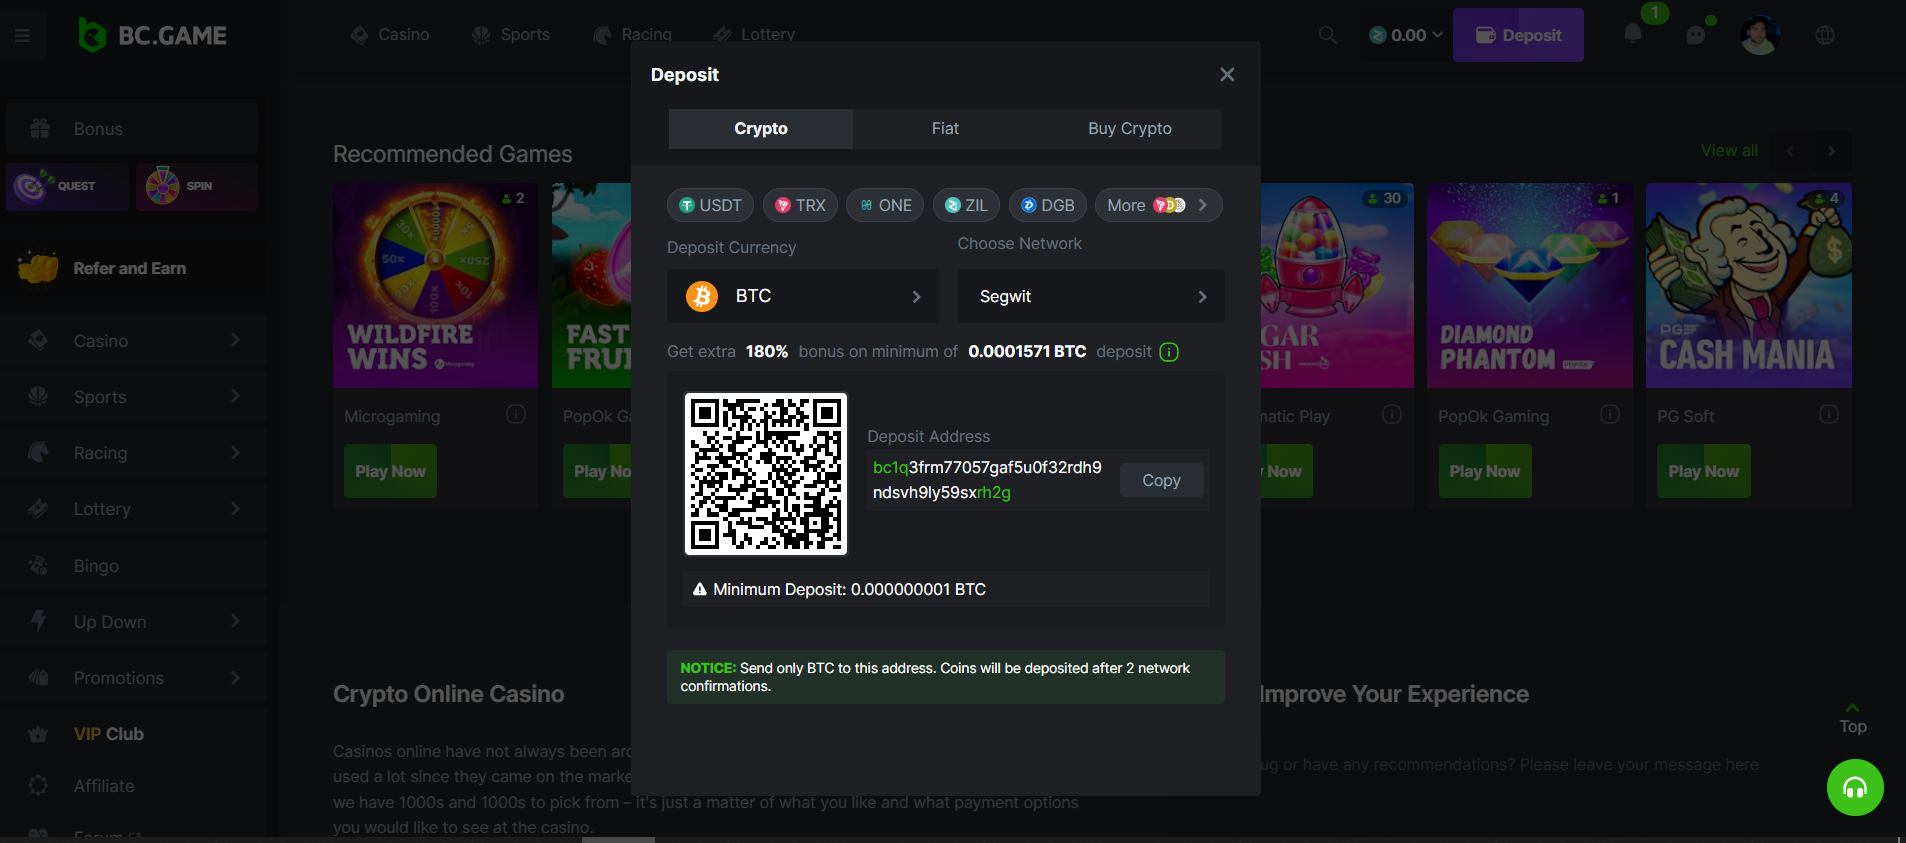Expand the Up Down sidebar section
This screenshot has width=1906, height=843.
pos(132,622)
